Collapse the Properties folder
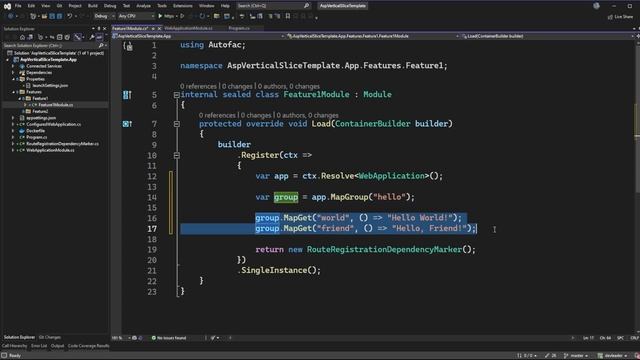Image resolution: width=640 pixels, height=360 pixels. pyautogui.click(x=13, y=79)
